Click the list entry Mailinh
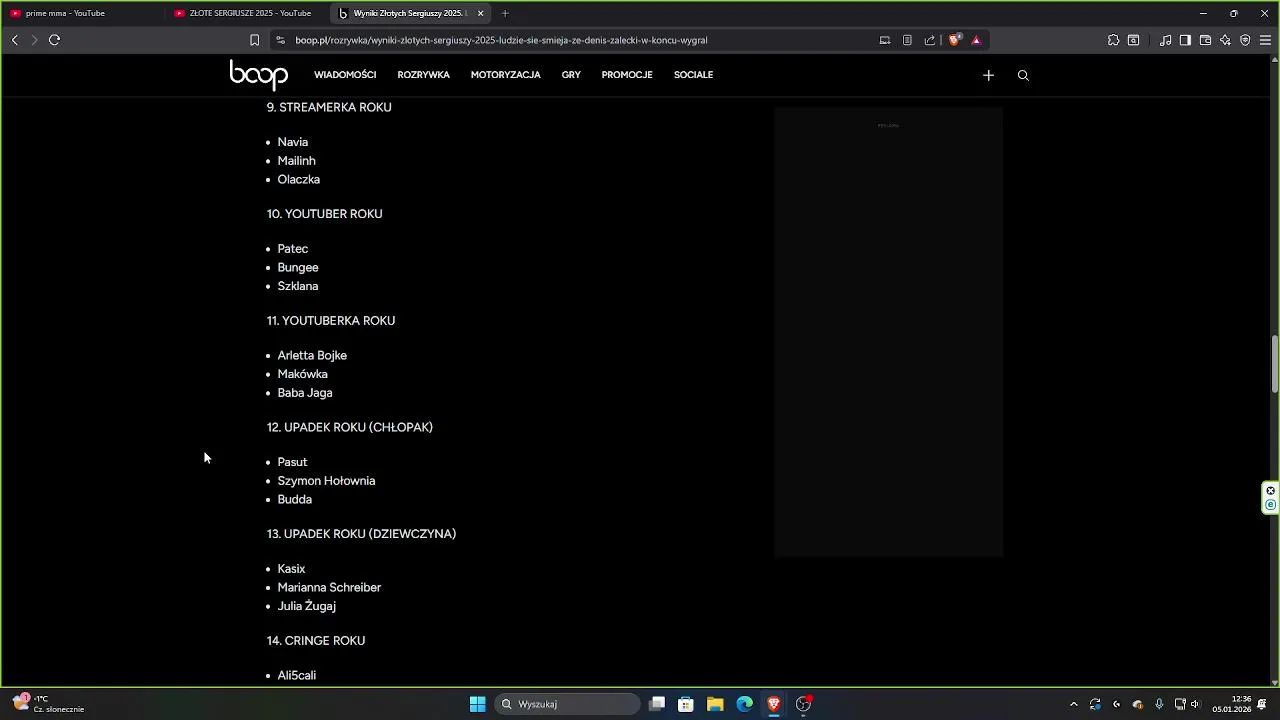This screenshot has width=1280, height=720. coord(297,161)
